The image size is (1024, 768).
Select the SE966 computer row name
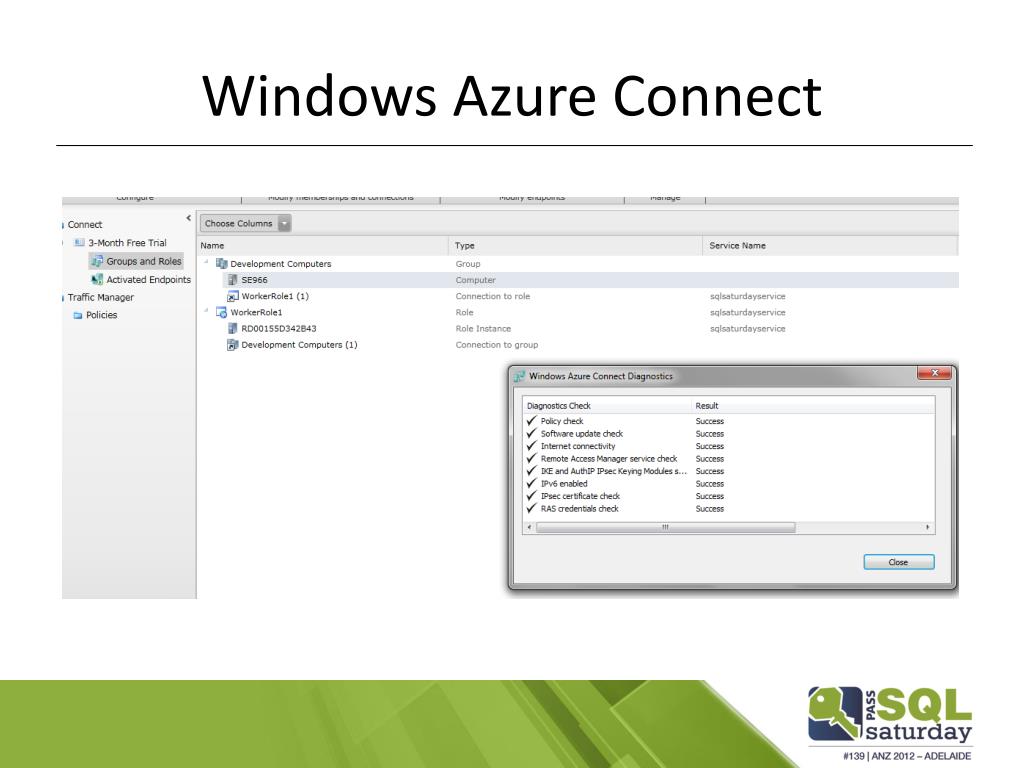pyautogui.click(x=254, y=280)
